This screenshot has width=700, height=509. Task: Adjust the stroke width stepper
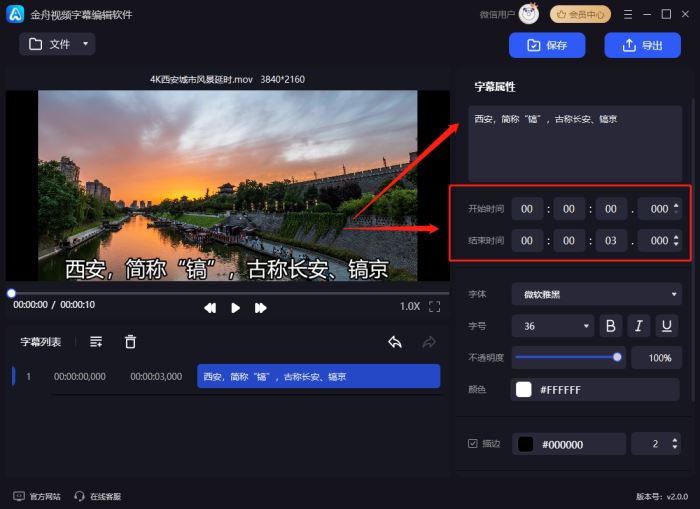(675, 443)
